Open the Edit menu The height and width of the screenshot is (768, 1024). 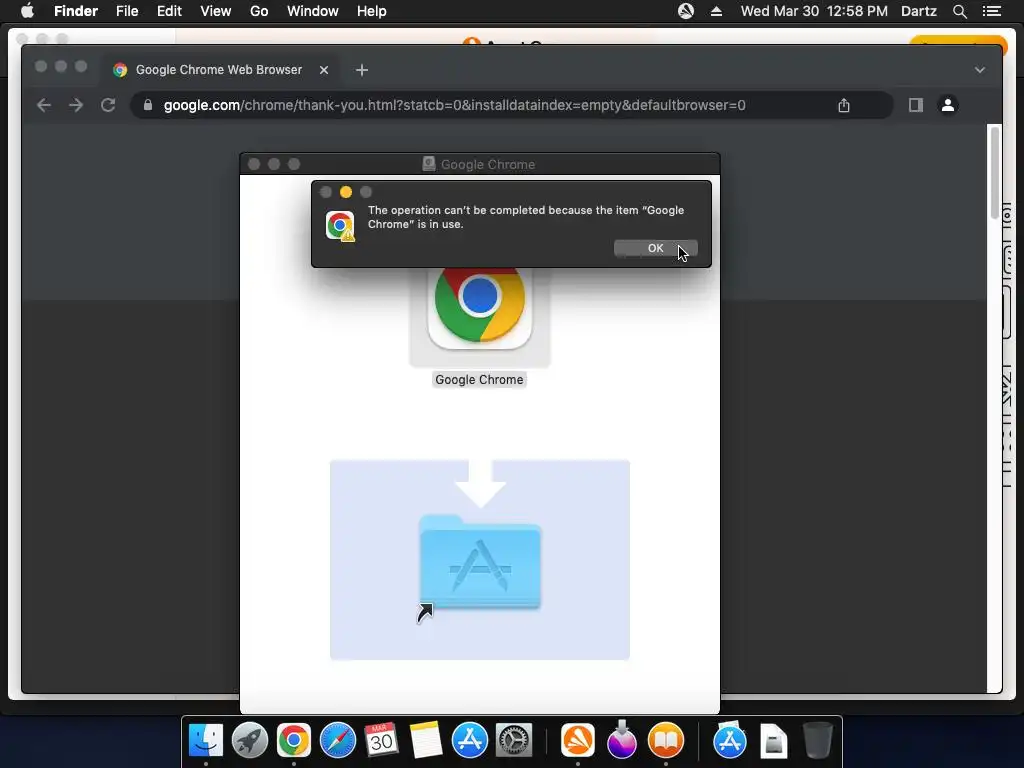169,11
